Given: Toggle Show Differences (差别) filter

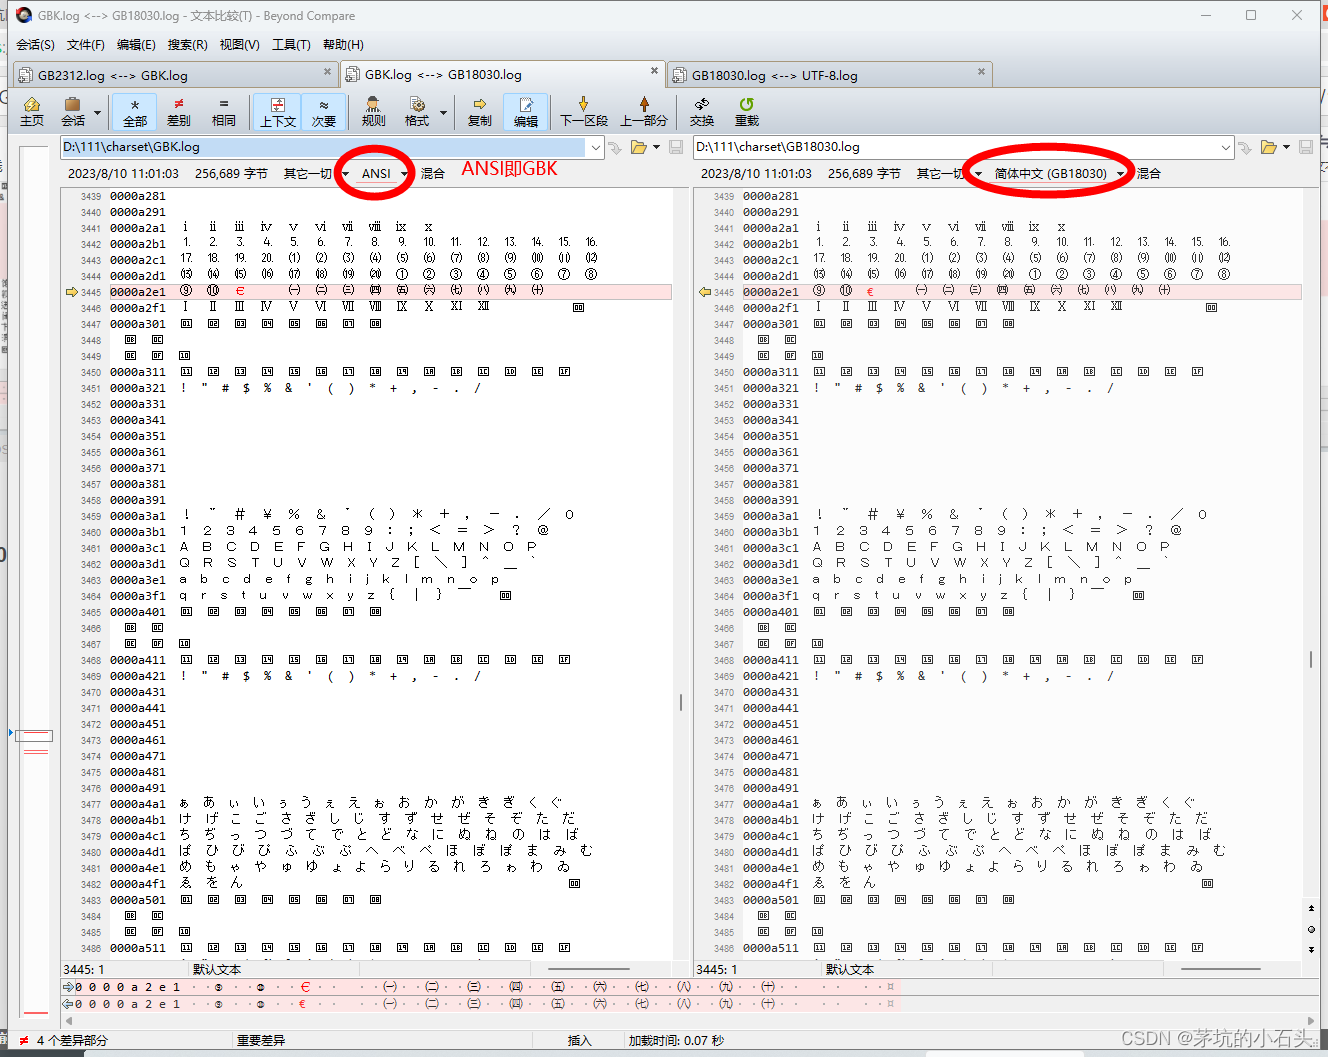Looking at the screenshot, I should (x=179, y=111).
